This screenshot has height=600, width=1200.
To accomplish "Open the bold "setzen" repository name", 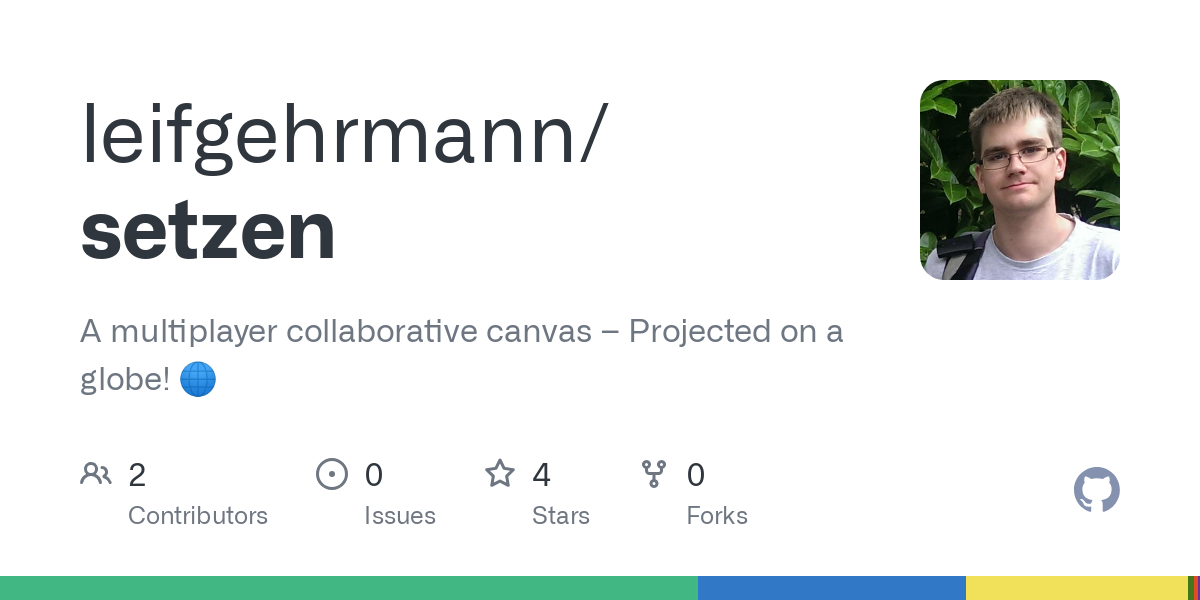I will coord(208,230).
